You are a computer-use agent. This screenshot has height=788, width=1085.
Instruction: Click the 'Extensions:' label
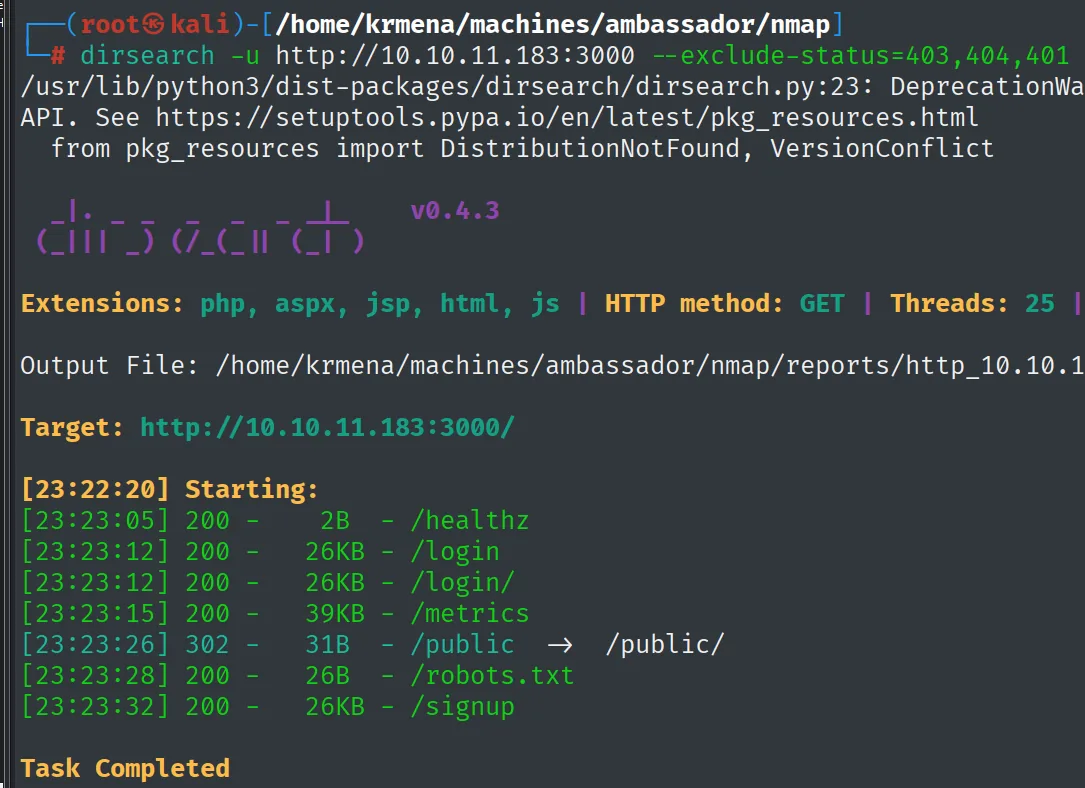click(x=102, y=303)
